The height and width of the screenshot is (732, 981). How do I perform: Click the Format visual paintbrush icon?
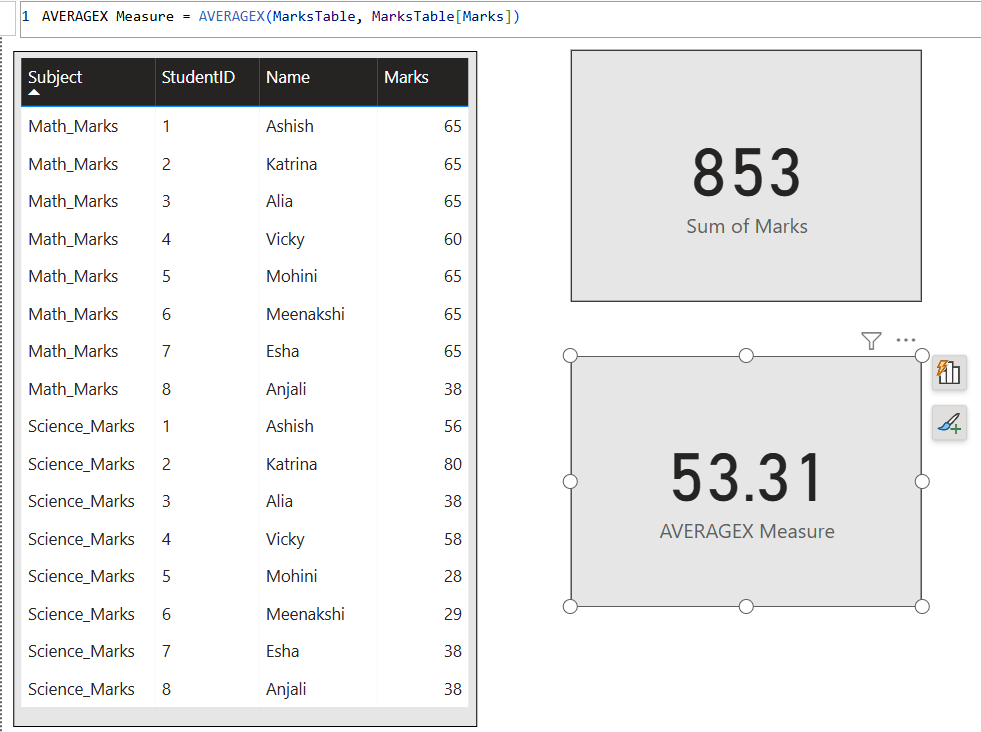948,422
